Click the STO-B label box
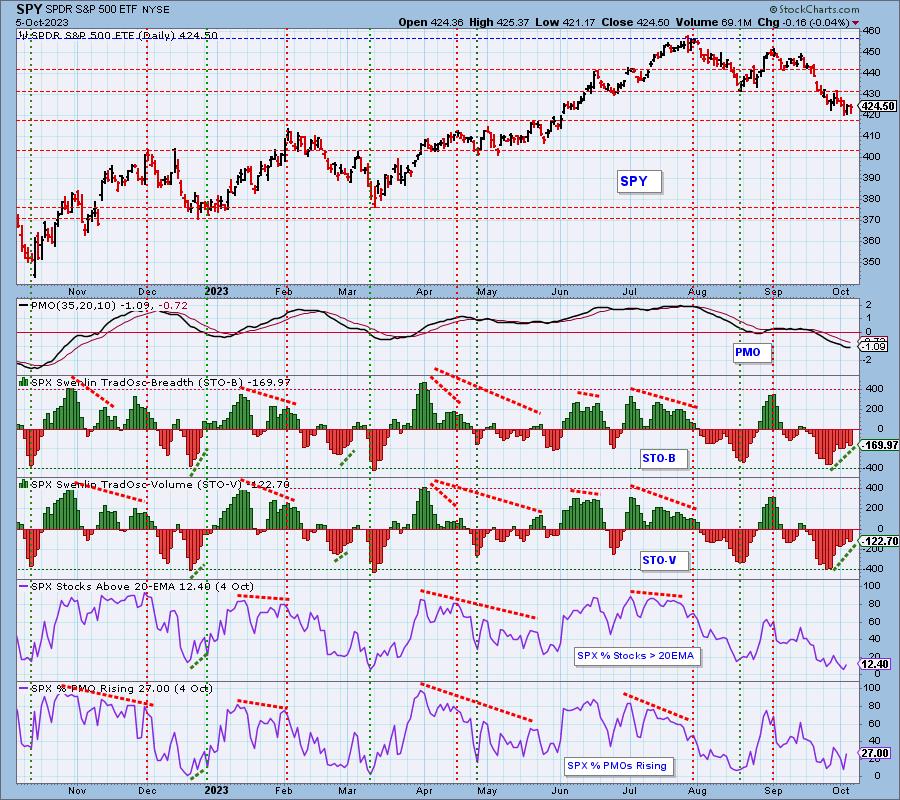Screen dimensions: 900x800 (663, 459)
